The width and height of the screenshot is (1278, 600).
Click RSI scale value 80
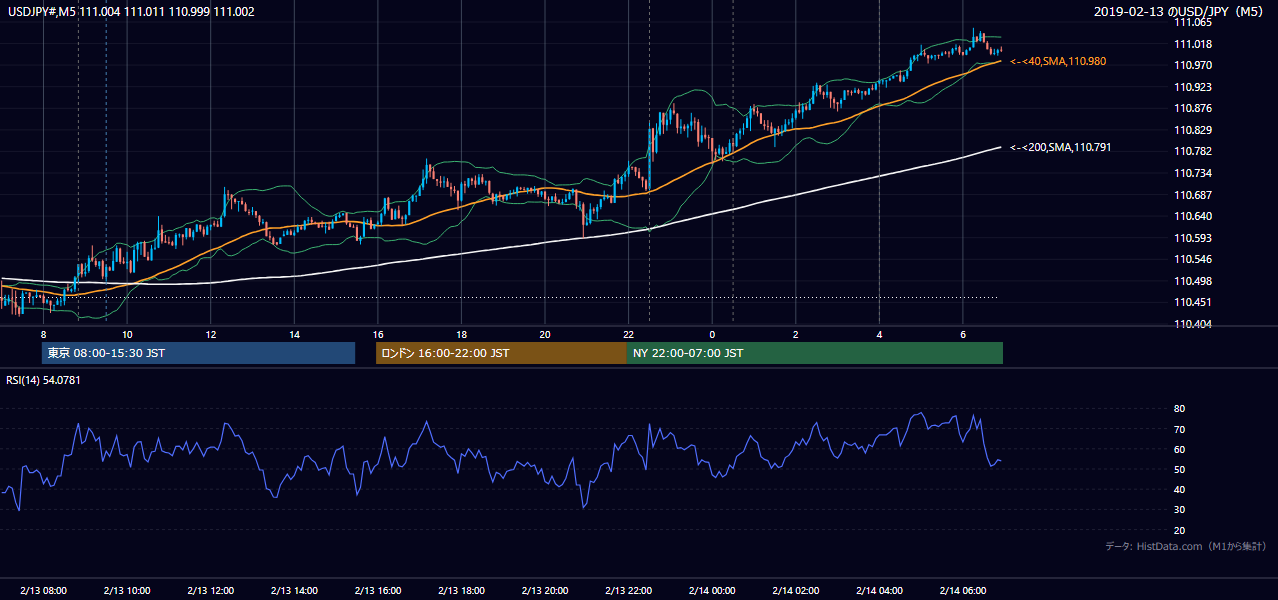click(x=1179, y=409)
